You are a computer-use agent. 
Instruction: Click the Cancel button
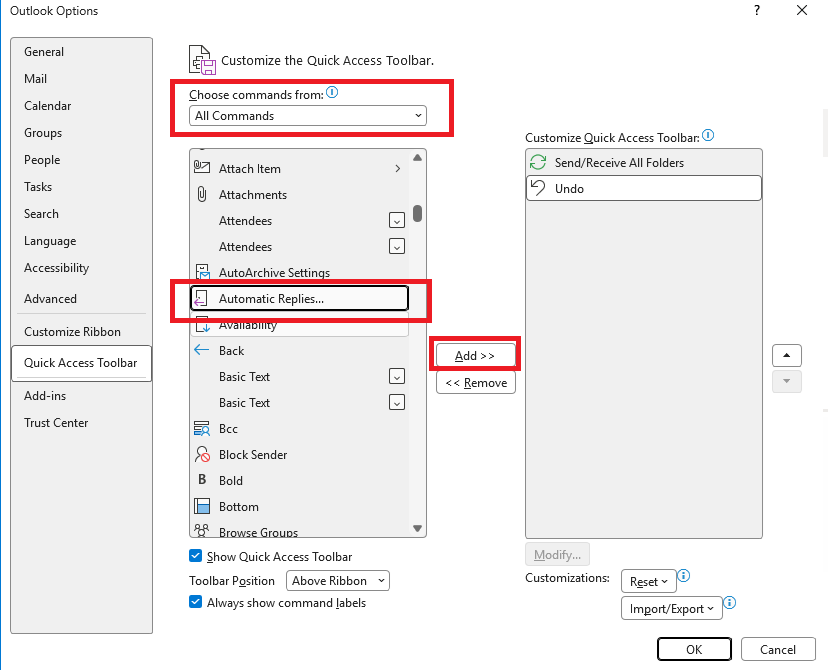pos(778,649)
